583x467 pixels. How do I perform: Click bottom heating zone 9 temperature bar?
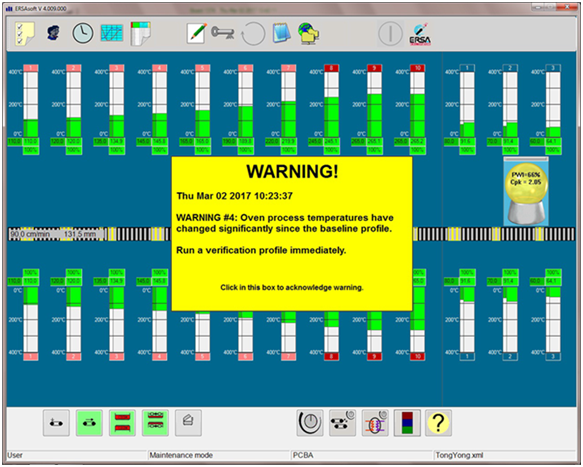pos(374,332)
